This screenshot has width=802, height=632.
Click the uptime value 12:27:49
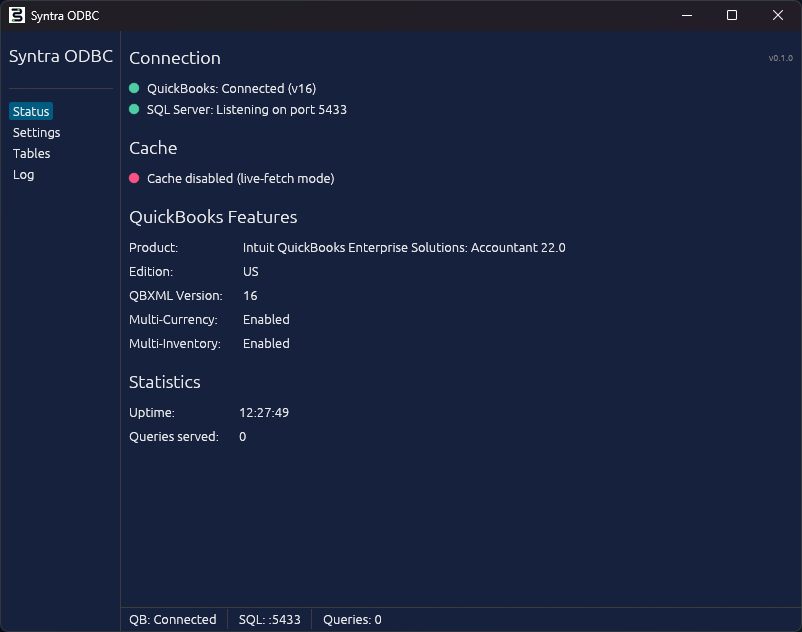[266, 412]
